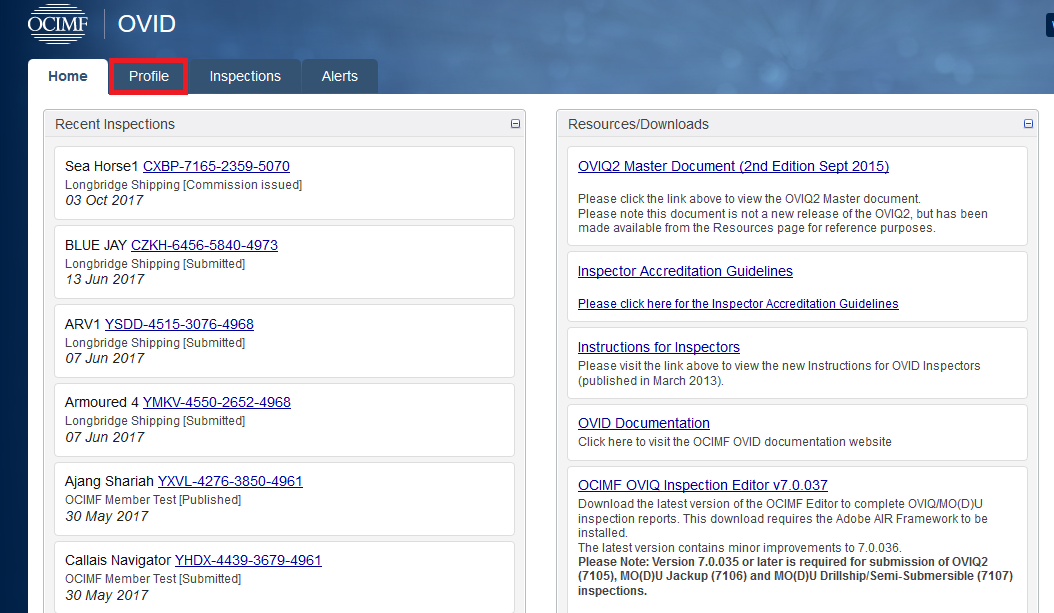Open the Inspections tab
The image size is (1054, 613).
tap(245, 77)
